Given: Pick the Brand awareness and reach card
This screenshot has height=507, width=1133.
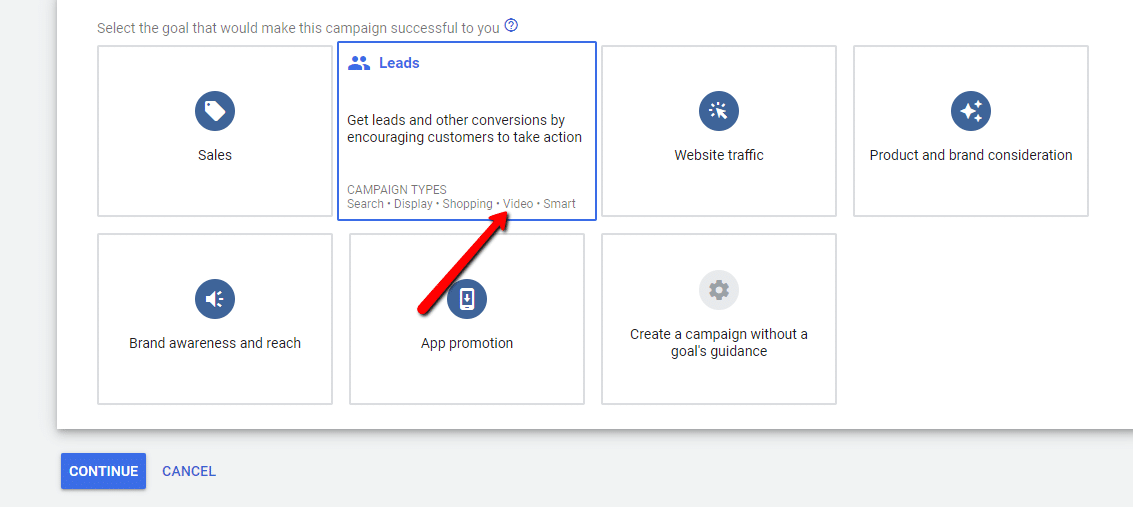Looking at the screenshot, I should click(x=215, y=318).
